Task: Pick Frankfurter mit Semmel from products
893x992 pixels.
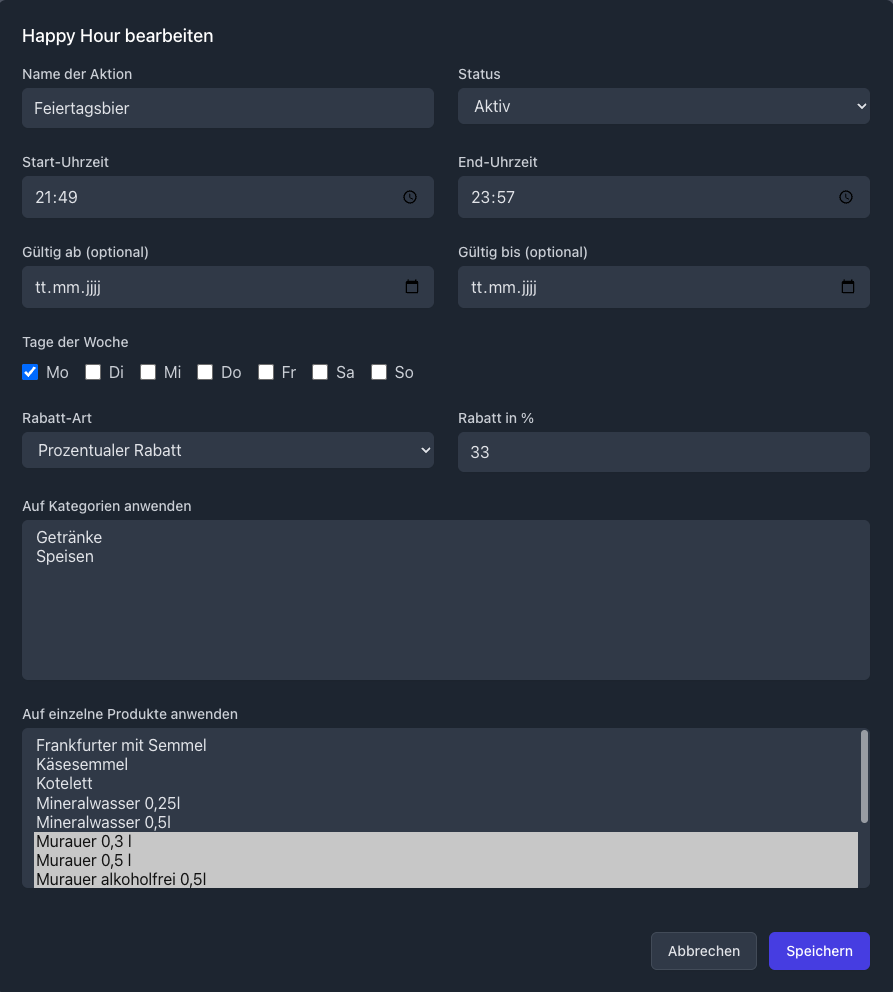Action: pos(121,745)
